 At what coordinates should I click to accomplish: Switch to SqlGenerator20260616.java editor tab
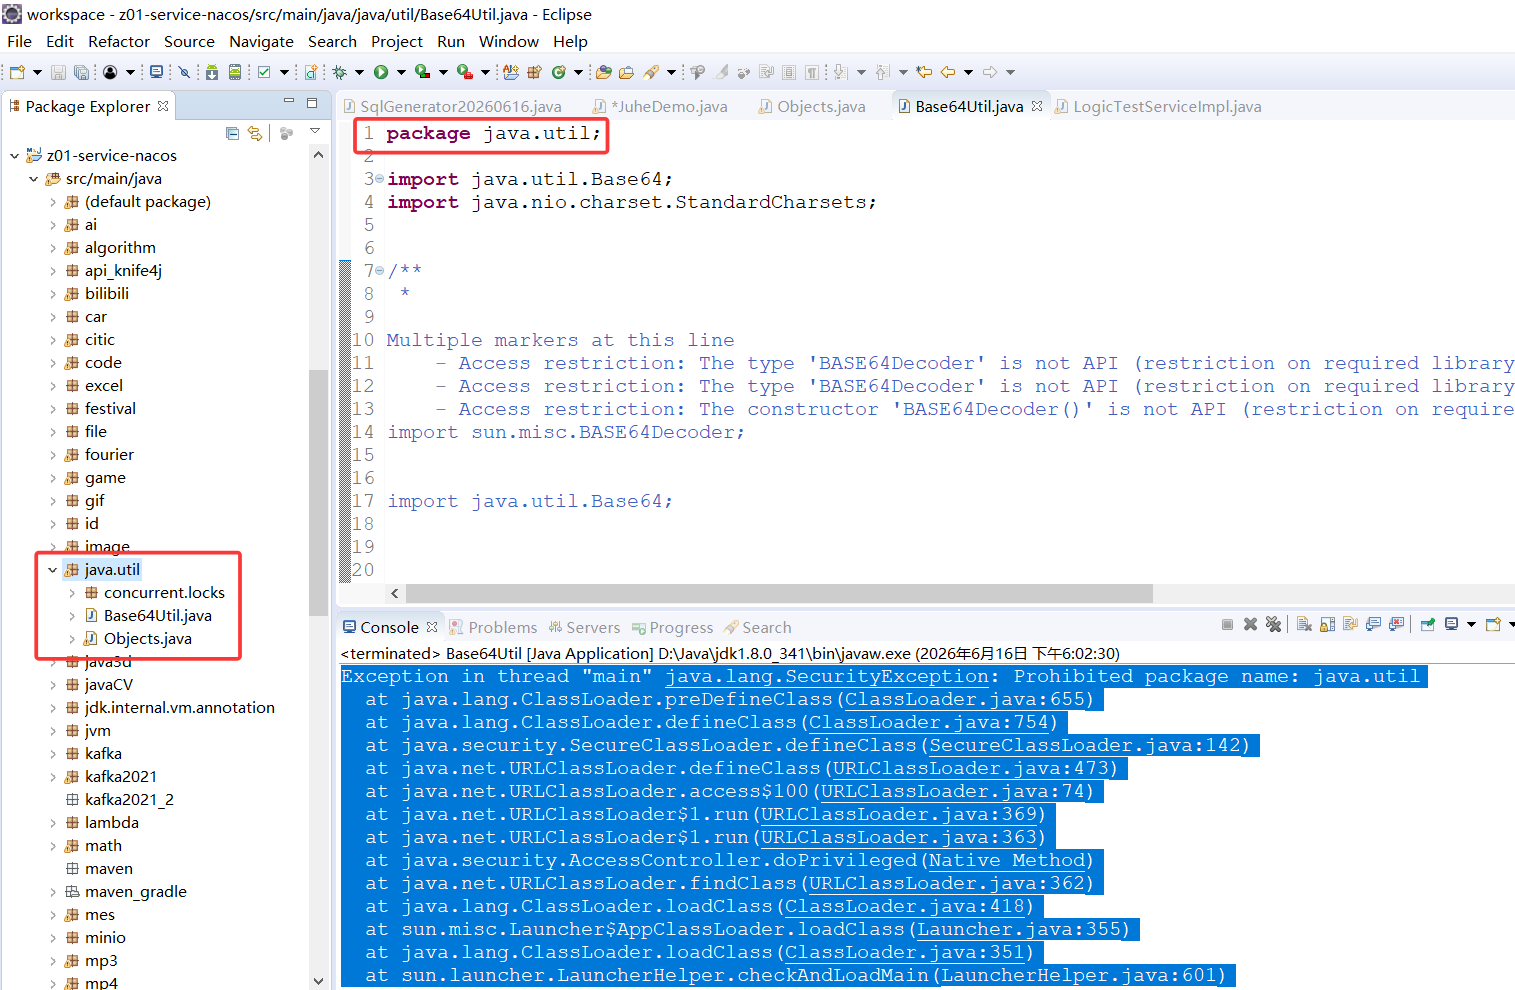[x=452, y=106]
